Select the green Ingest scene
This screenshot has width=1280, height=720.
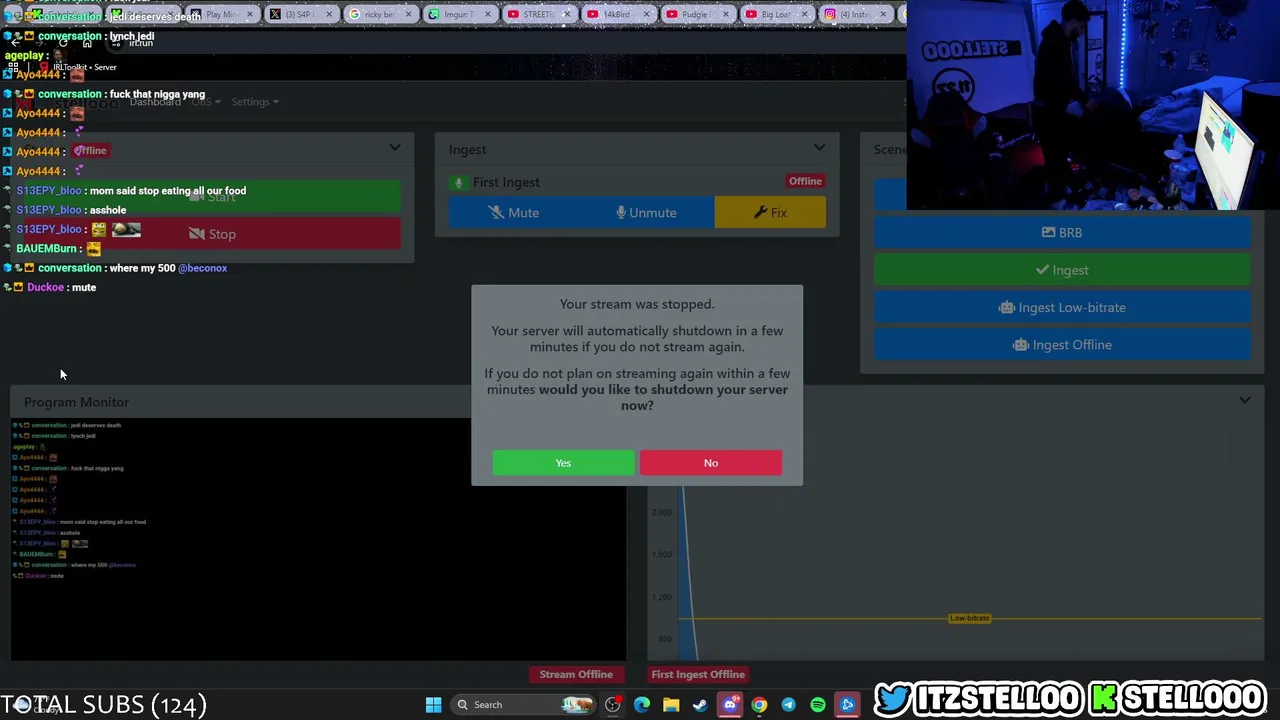click(x=1062, y=270)
